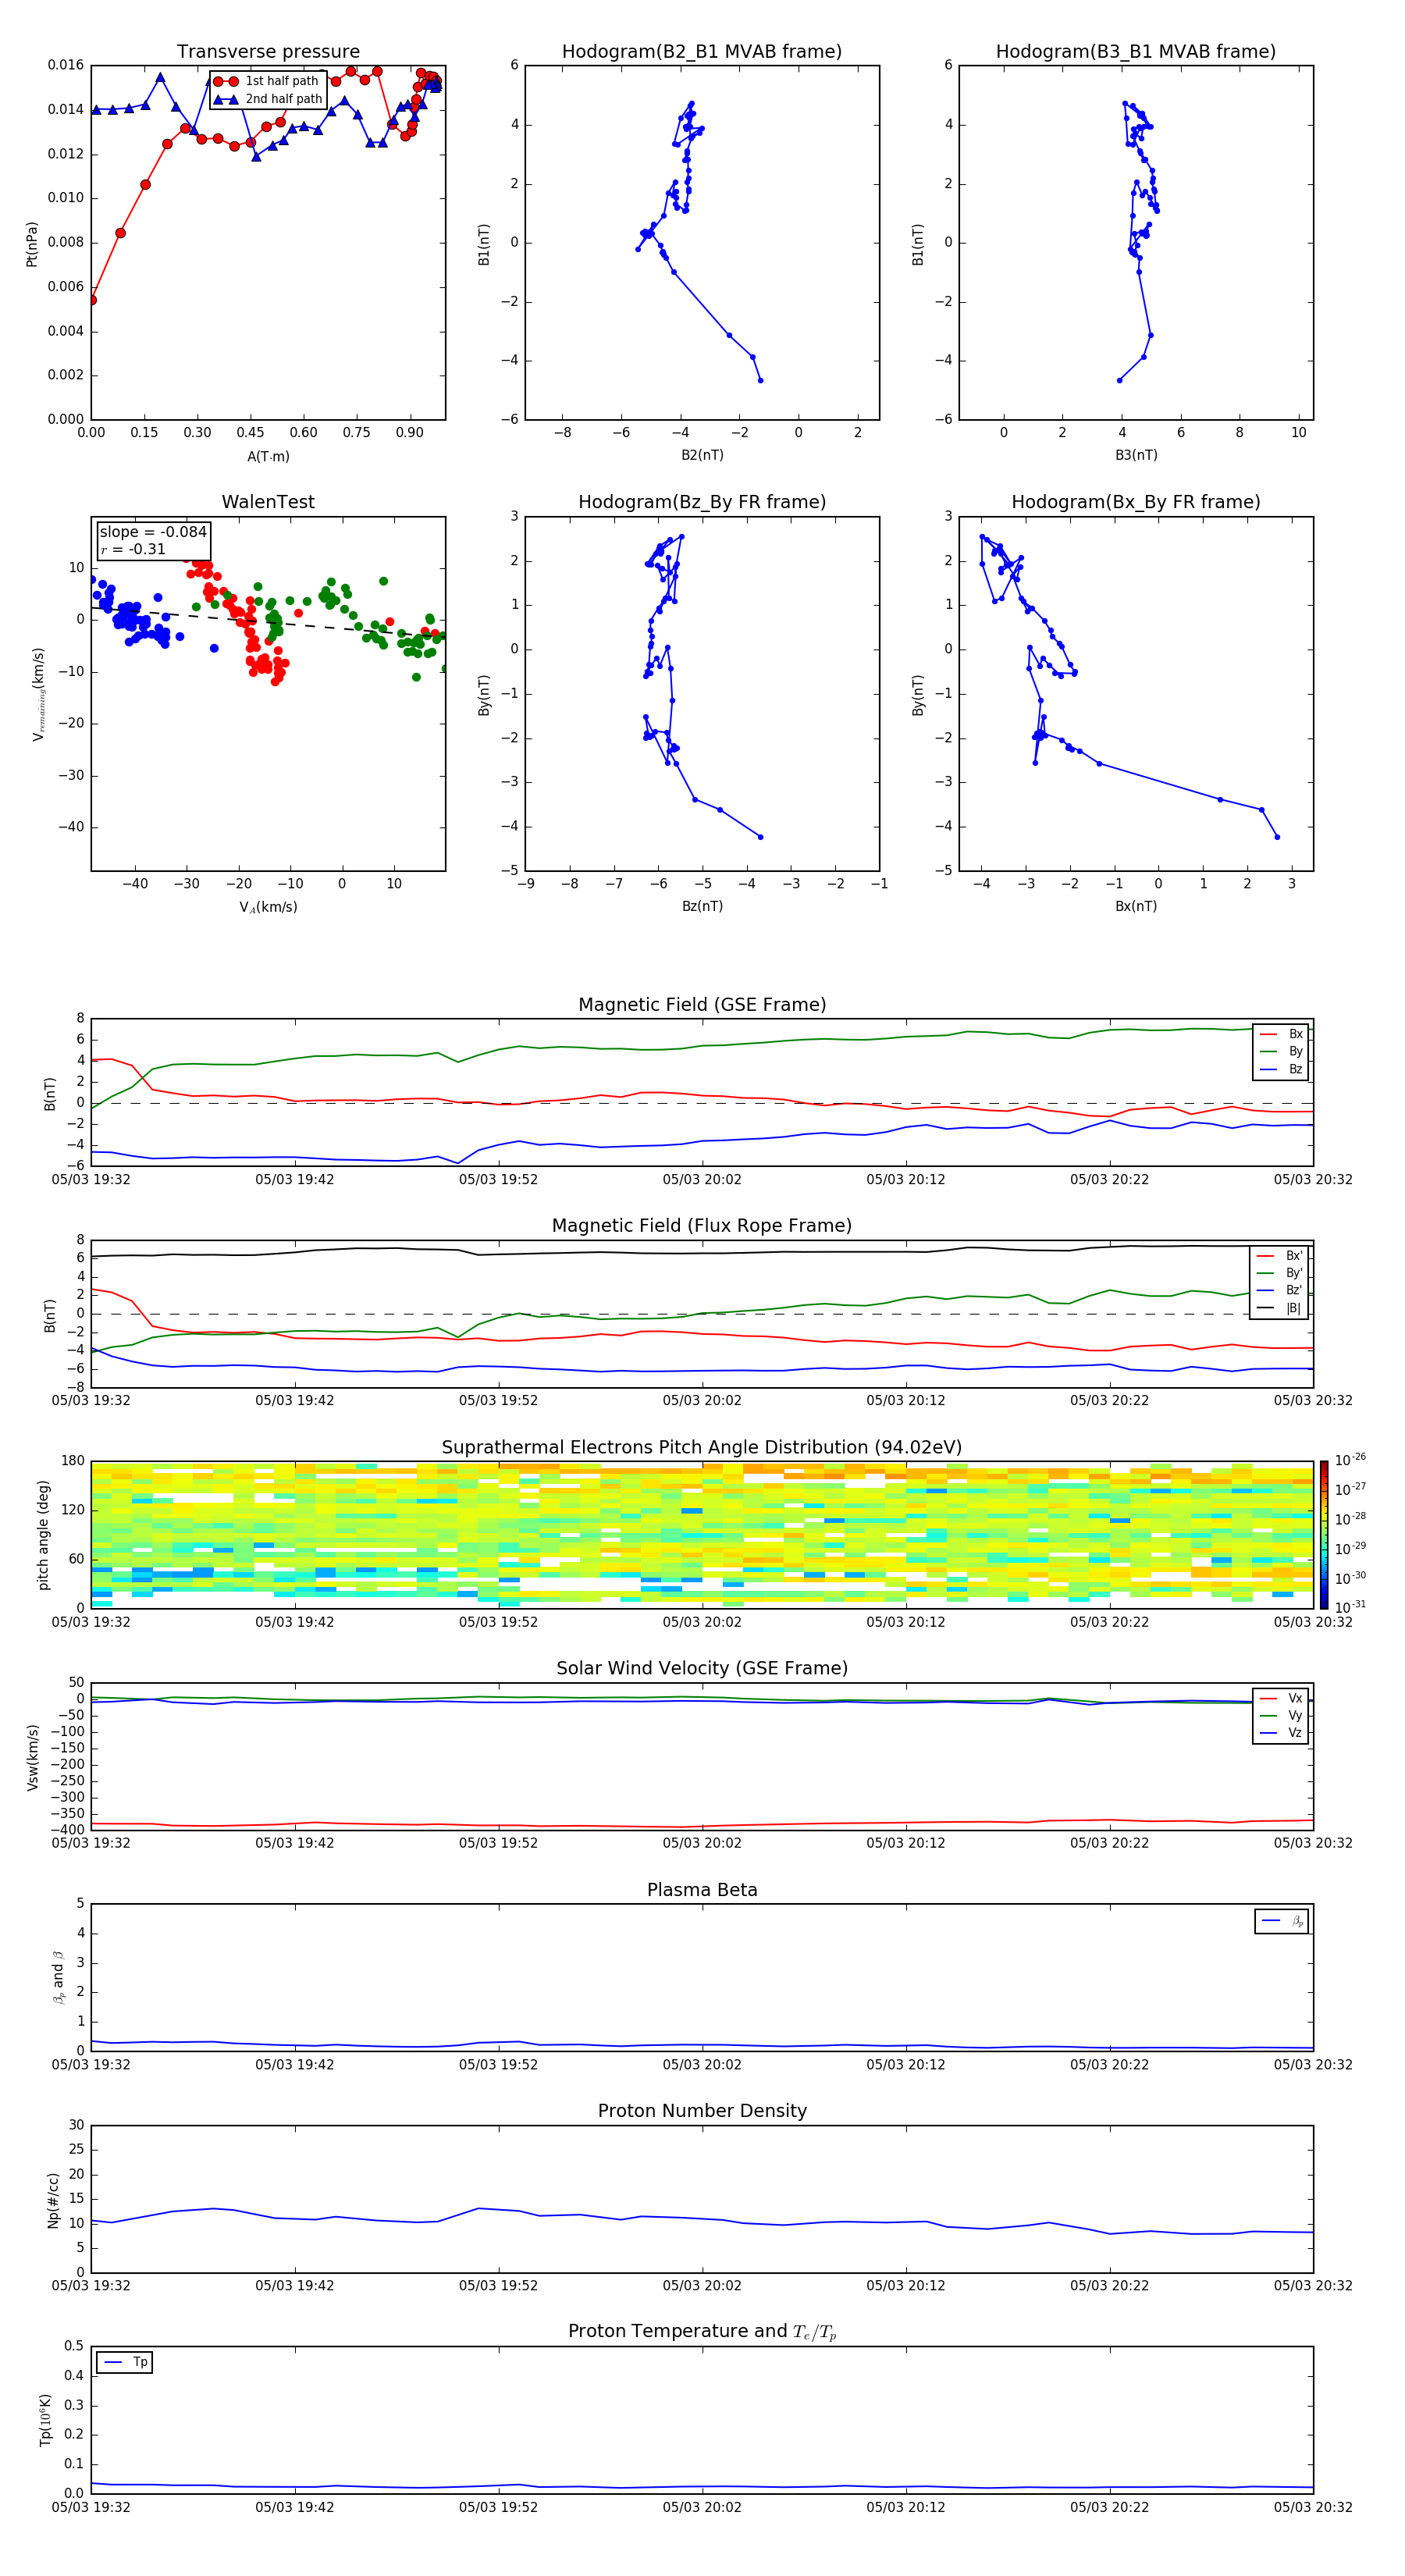The image size is (1405, 2576).
Task: Click the "Proton Temperature and Te/Tp" title
Action: tap(702, 2332)
